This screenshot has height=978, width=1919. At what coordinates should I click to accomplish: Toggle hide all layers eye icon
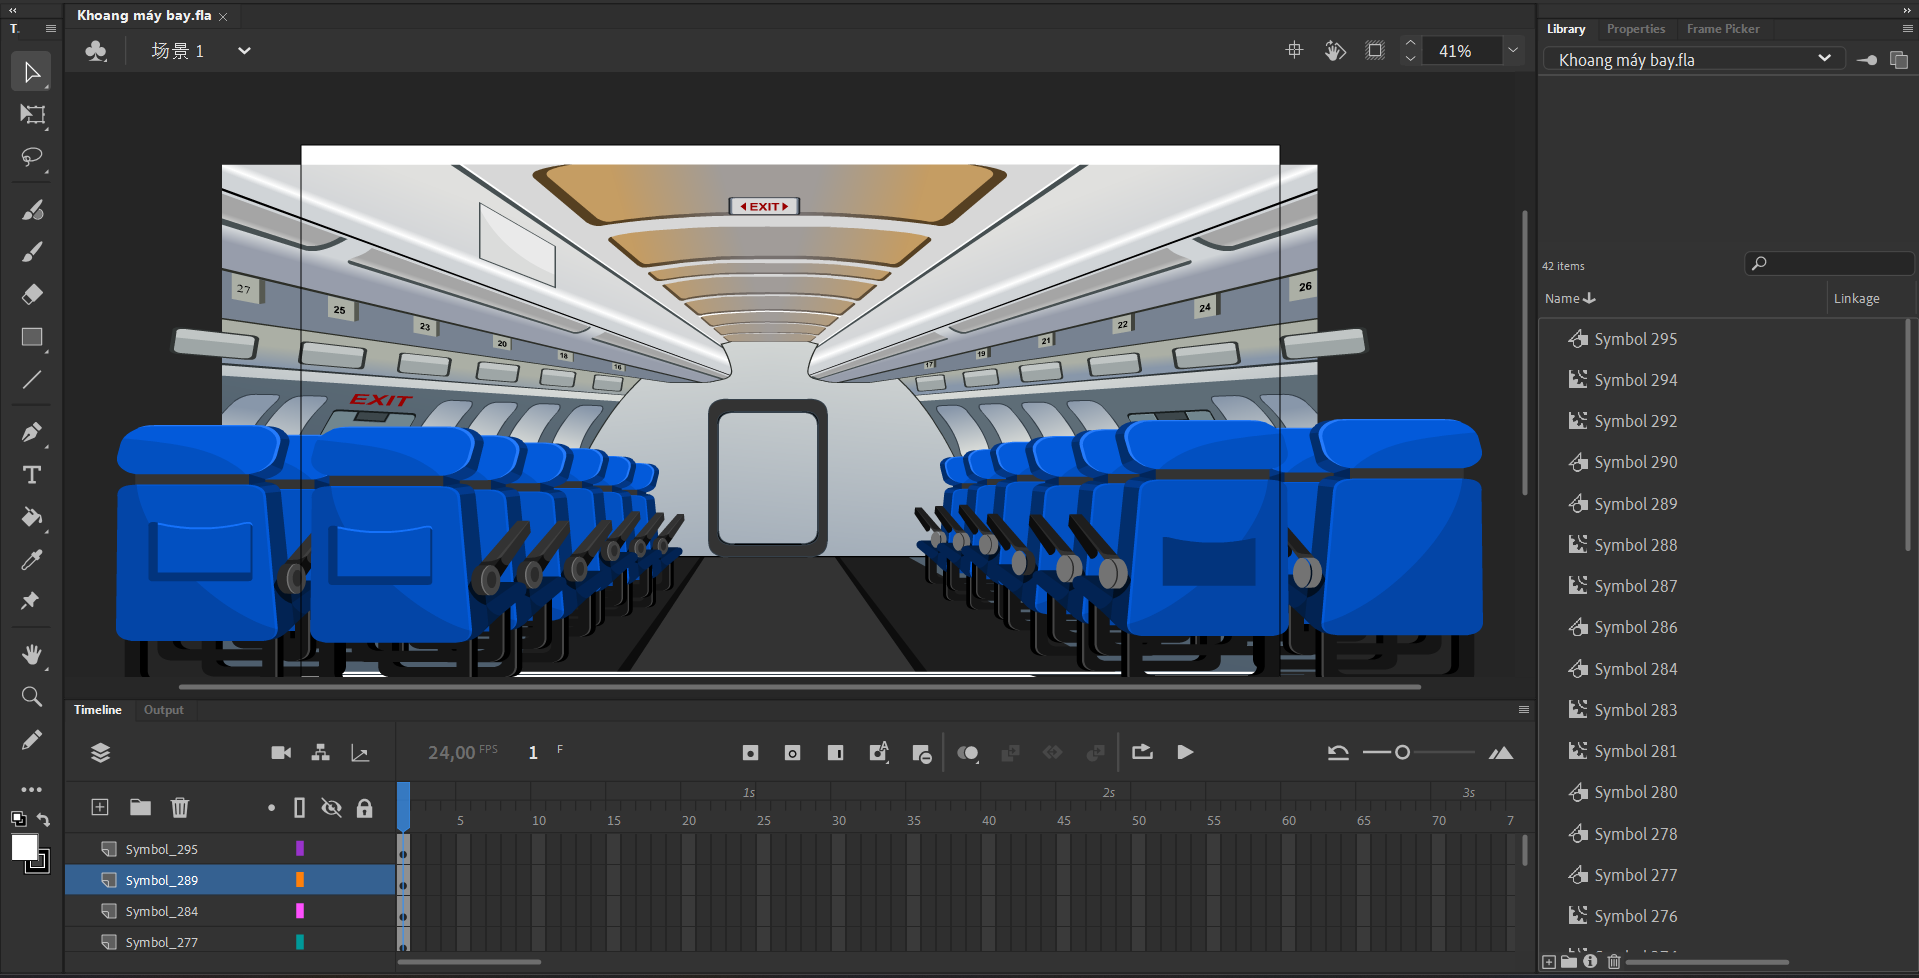pyautogui.click(x=331, y=808)
